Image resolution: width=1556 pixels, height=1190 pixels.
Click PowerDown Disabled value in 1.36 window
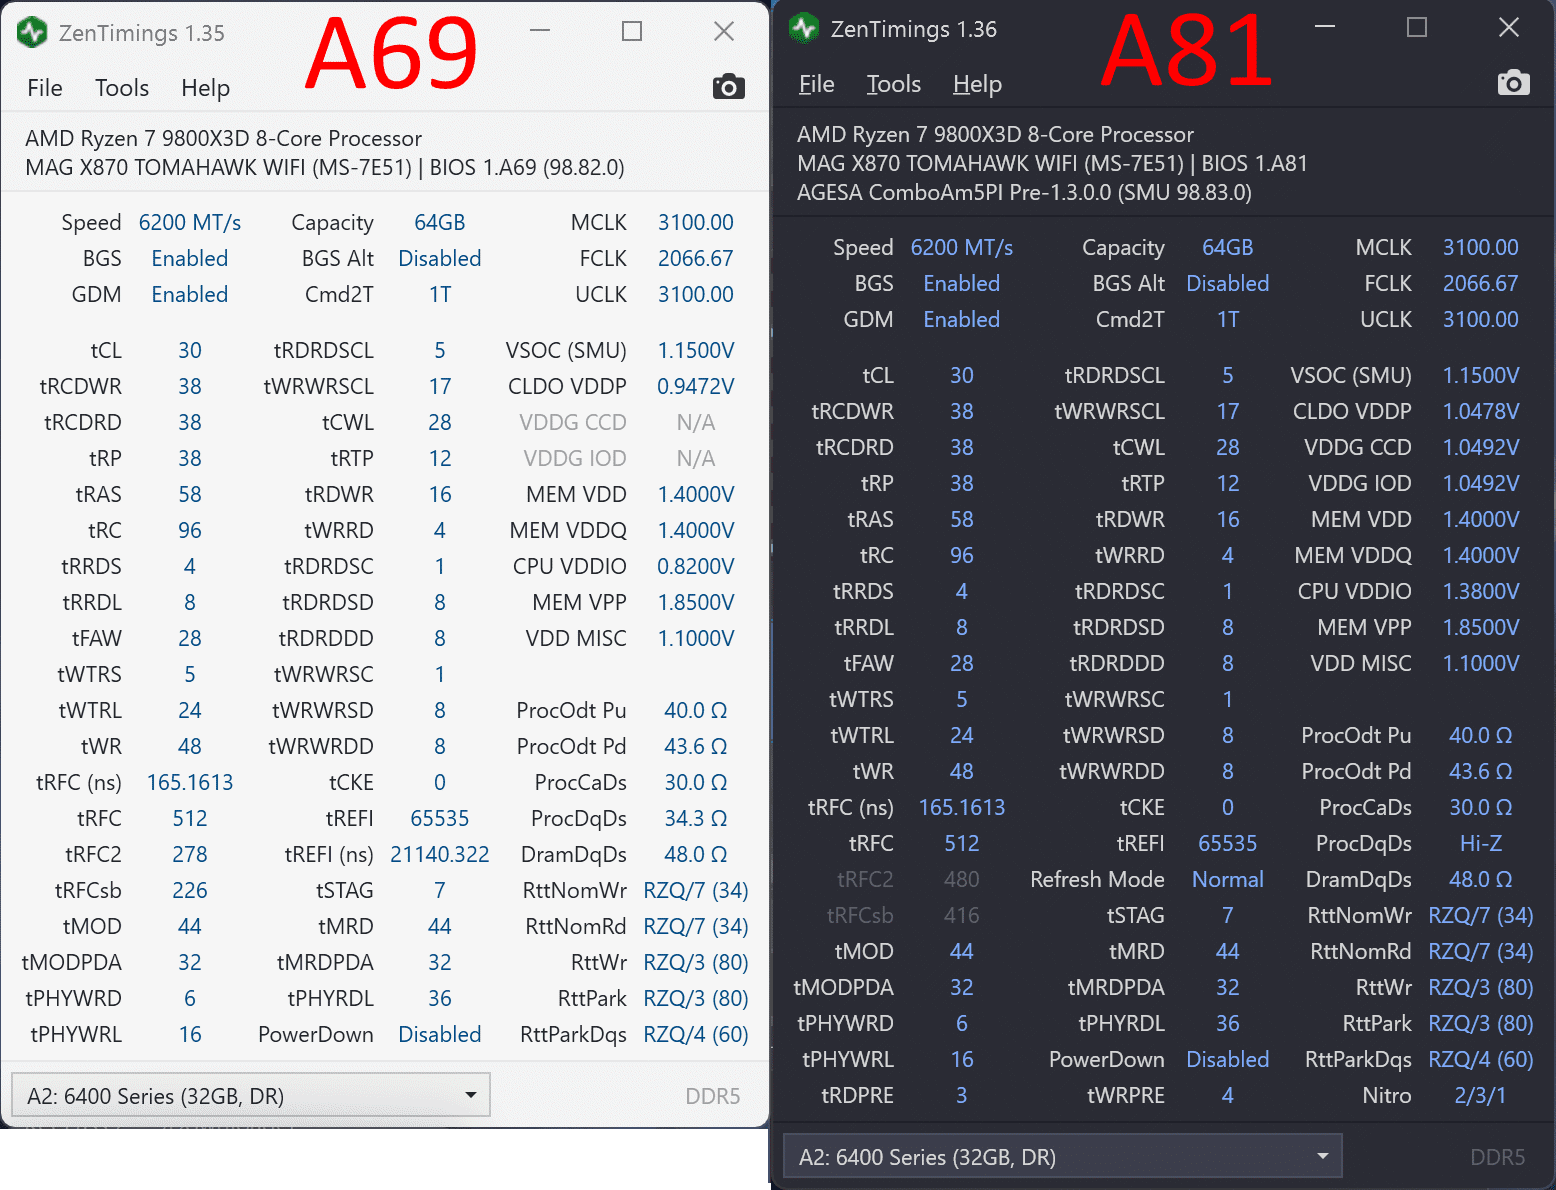[x=1228, y=1059]
